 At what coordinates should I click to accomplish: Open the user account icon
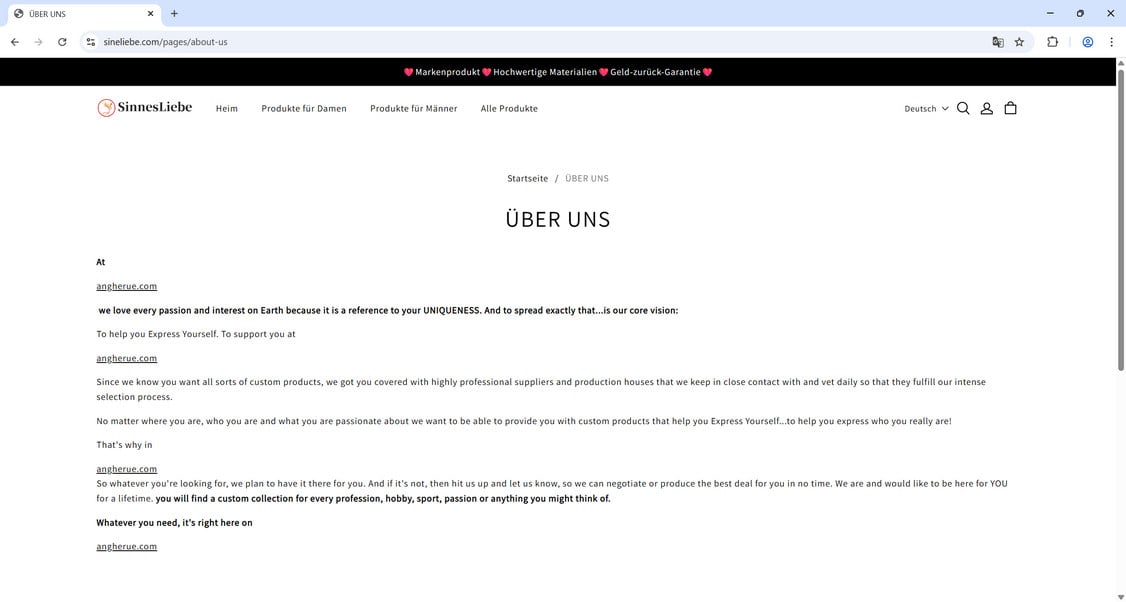987,108
